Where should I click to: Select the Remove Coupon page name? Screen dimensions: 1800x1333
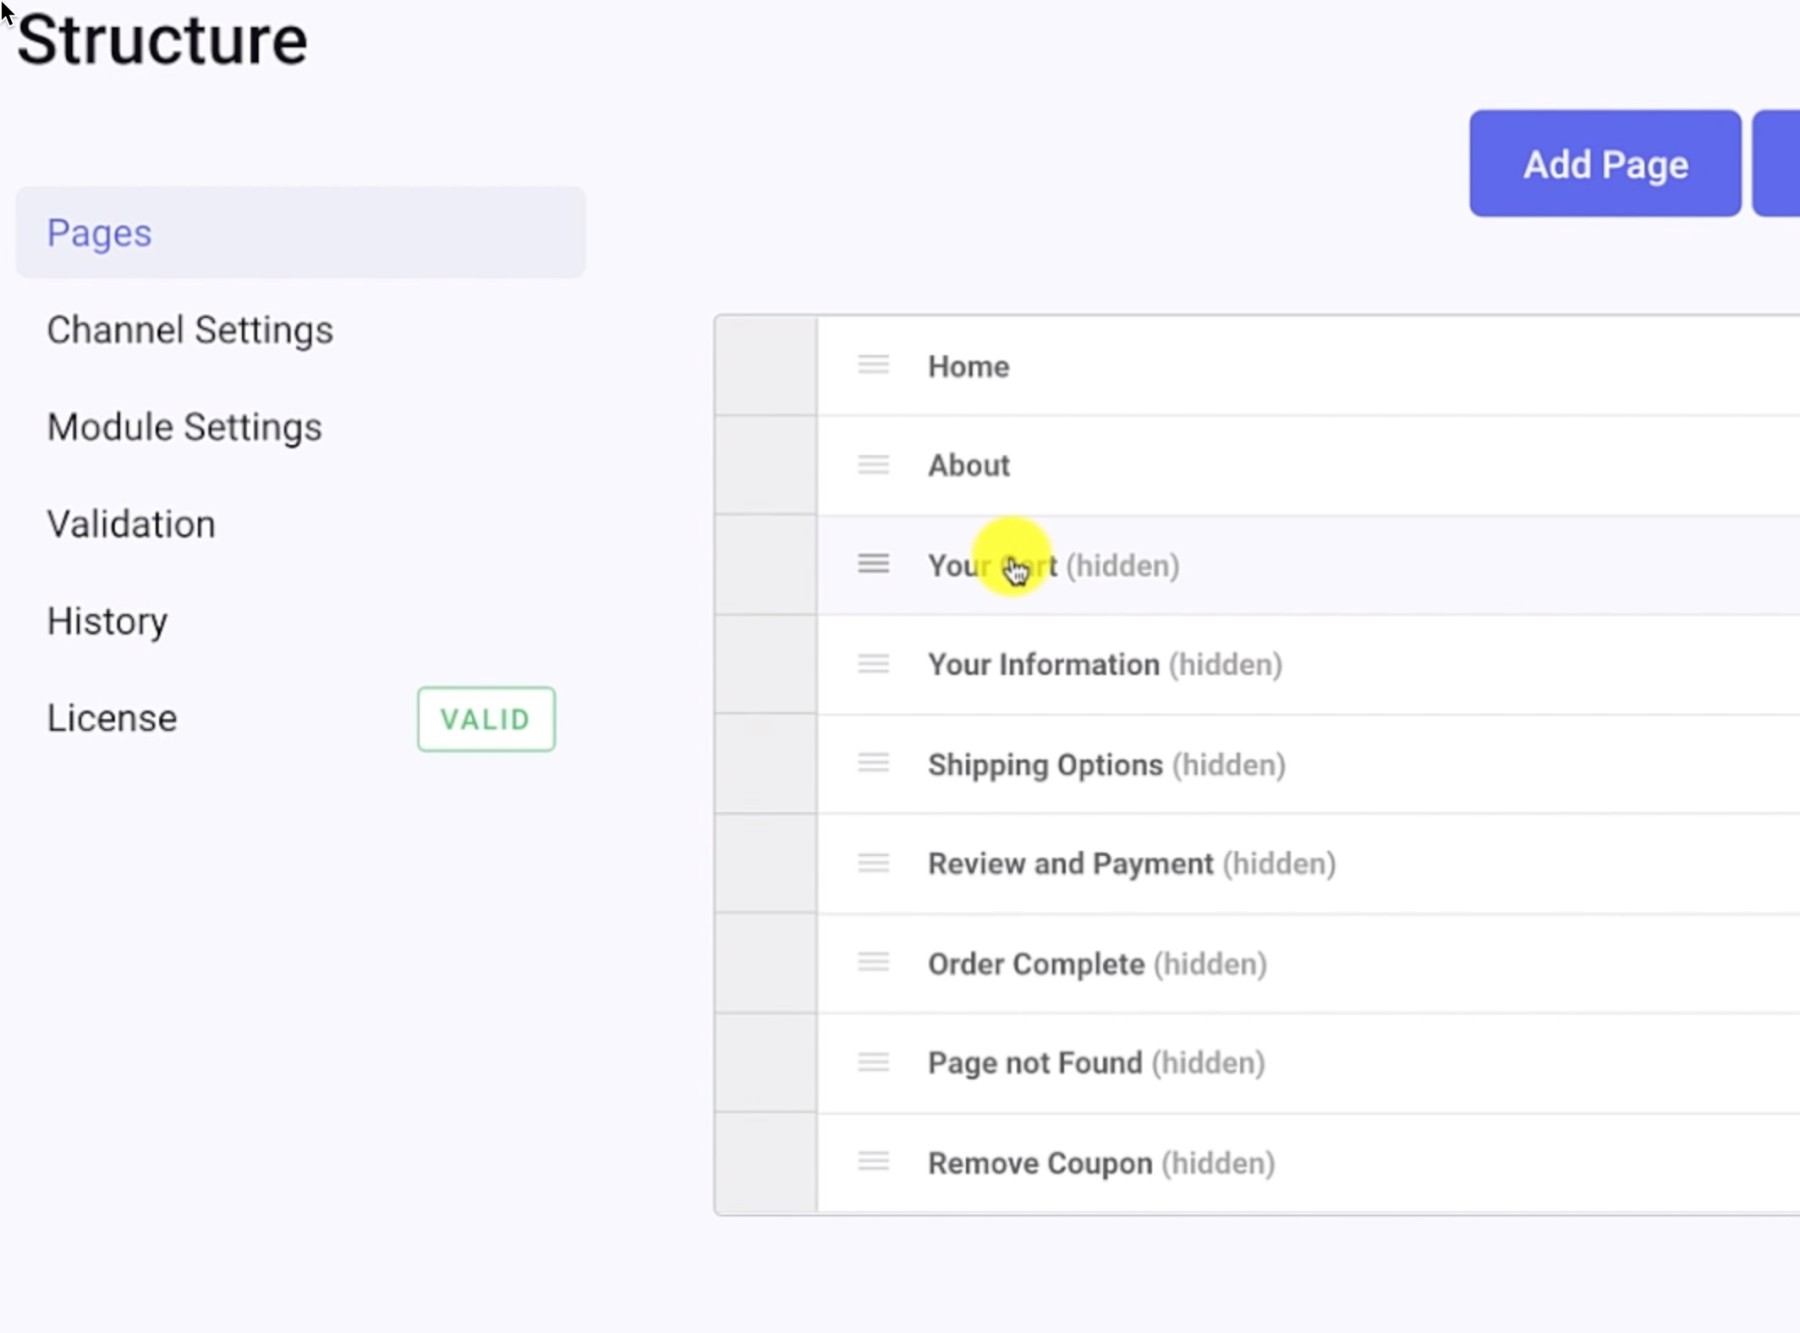[1040, 1163]
